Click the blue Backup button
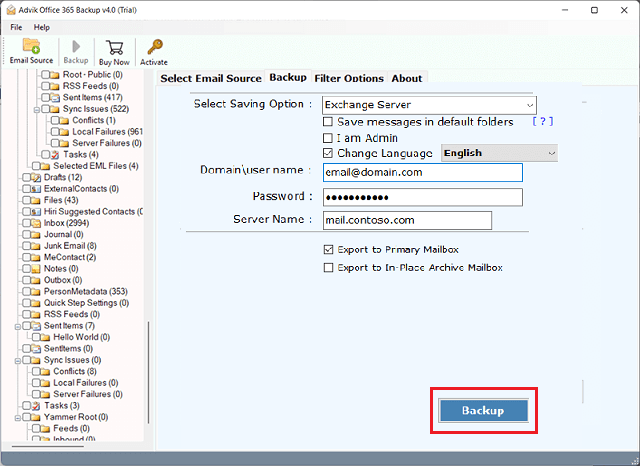 [483, 411]
